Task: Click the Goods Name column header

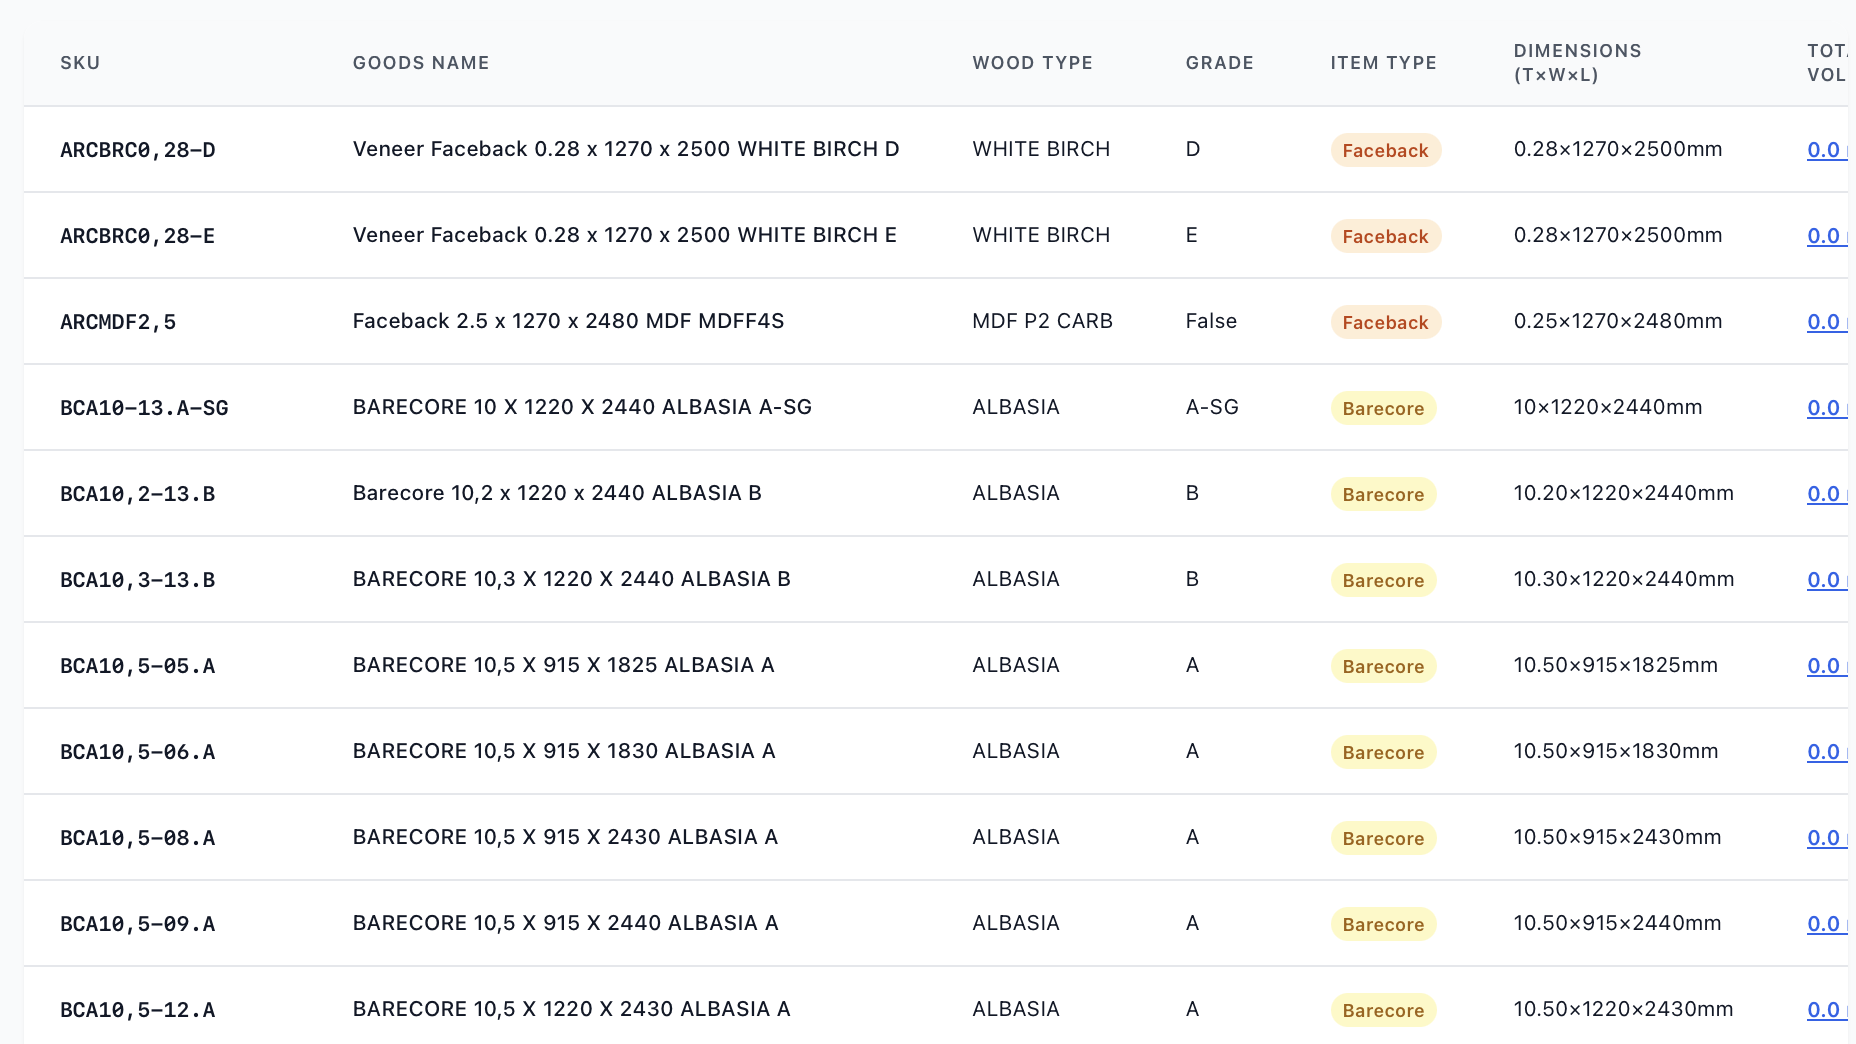Action: [x=421, y=63]
